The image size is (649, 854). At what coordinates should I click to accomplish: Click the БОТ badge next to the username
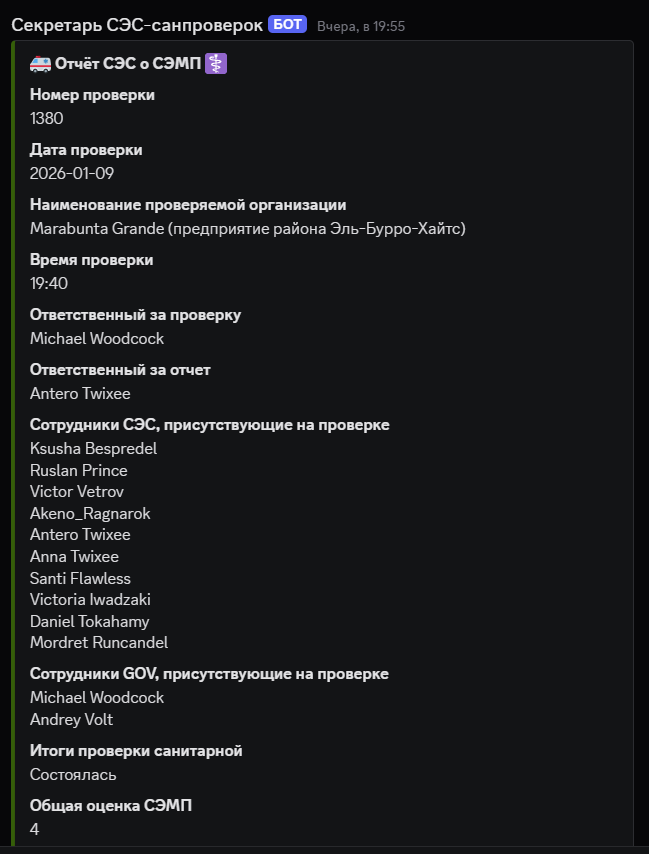click(x=287, y=24)
